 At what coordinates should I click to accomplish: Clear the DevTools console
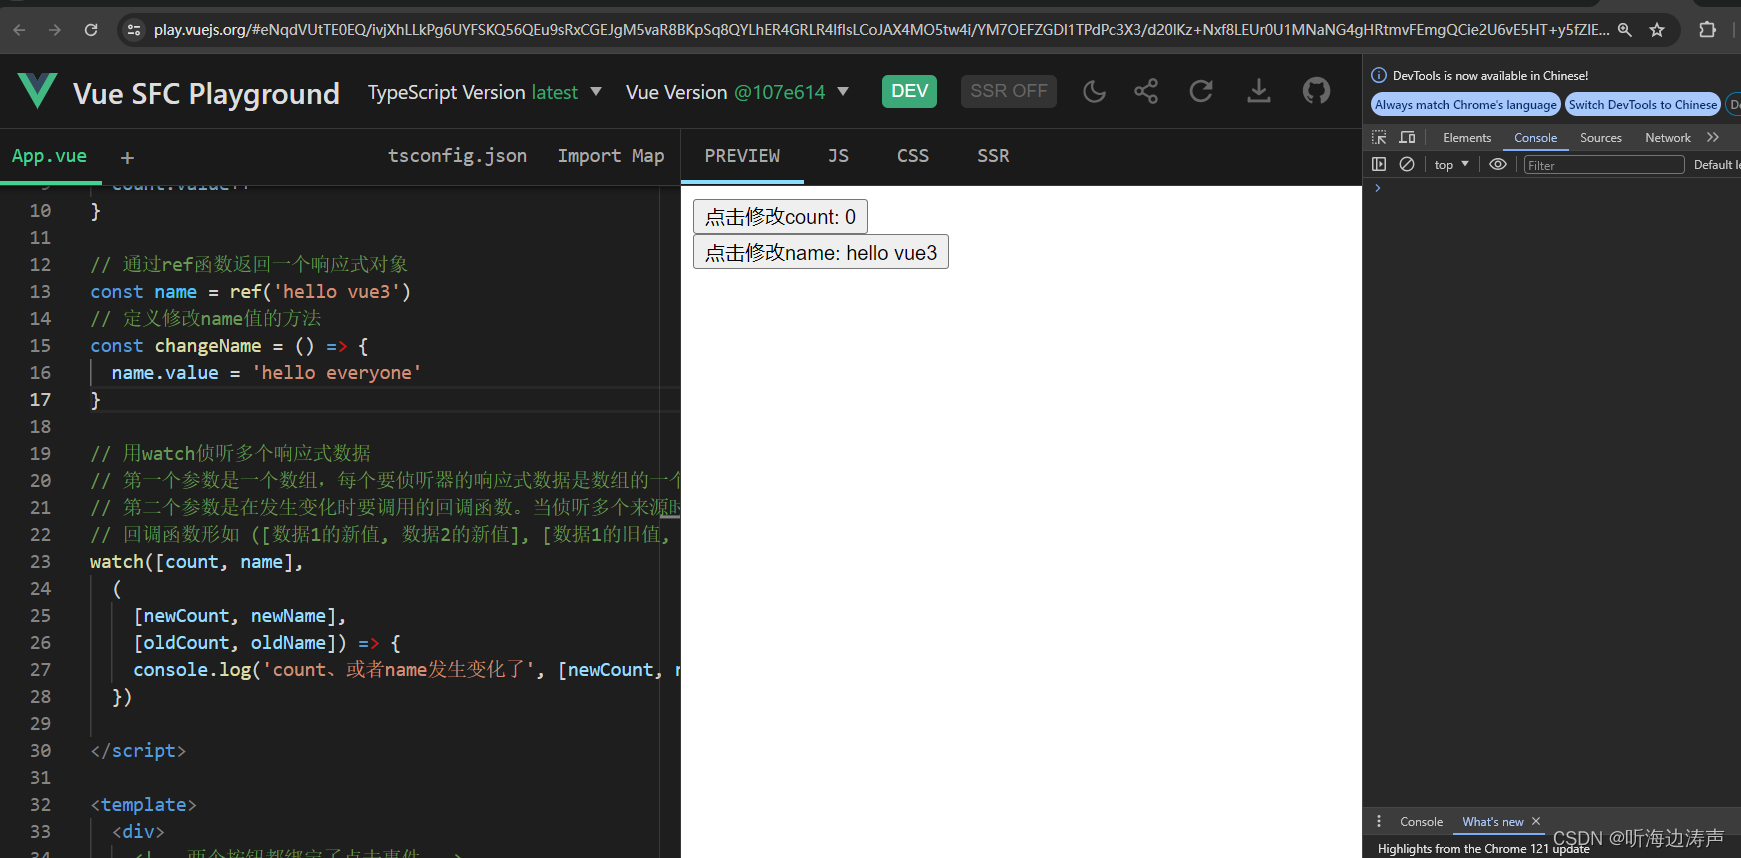click(1407, 165)
